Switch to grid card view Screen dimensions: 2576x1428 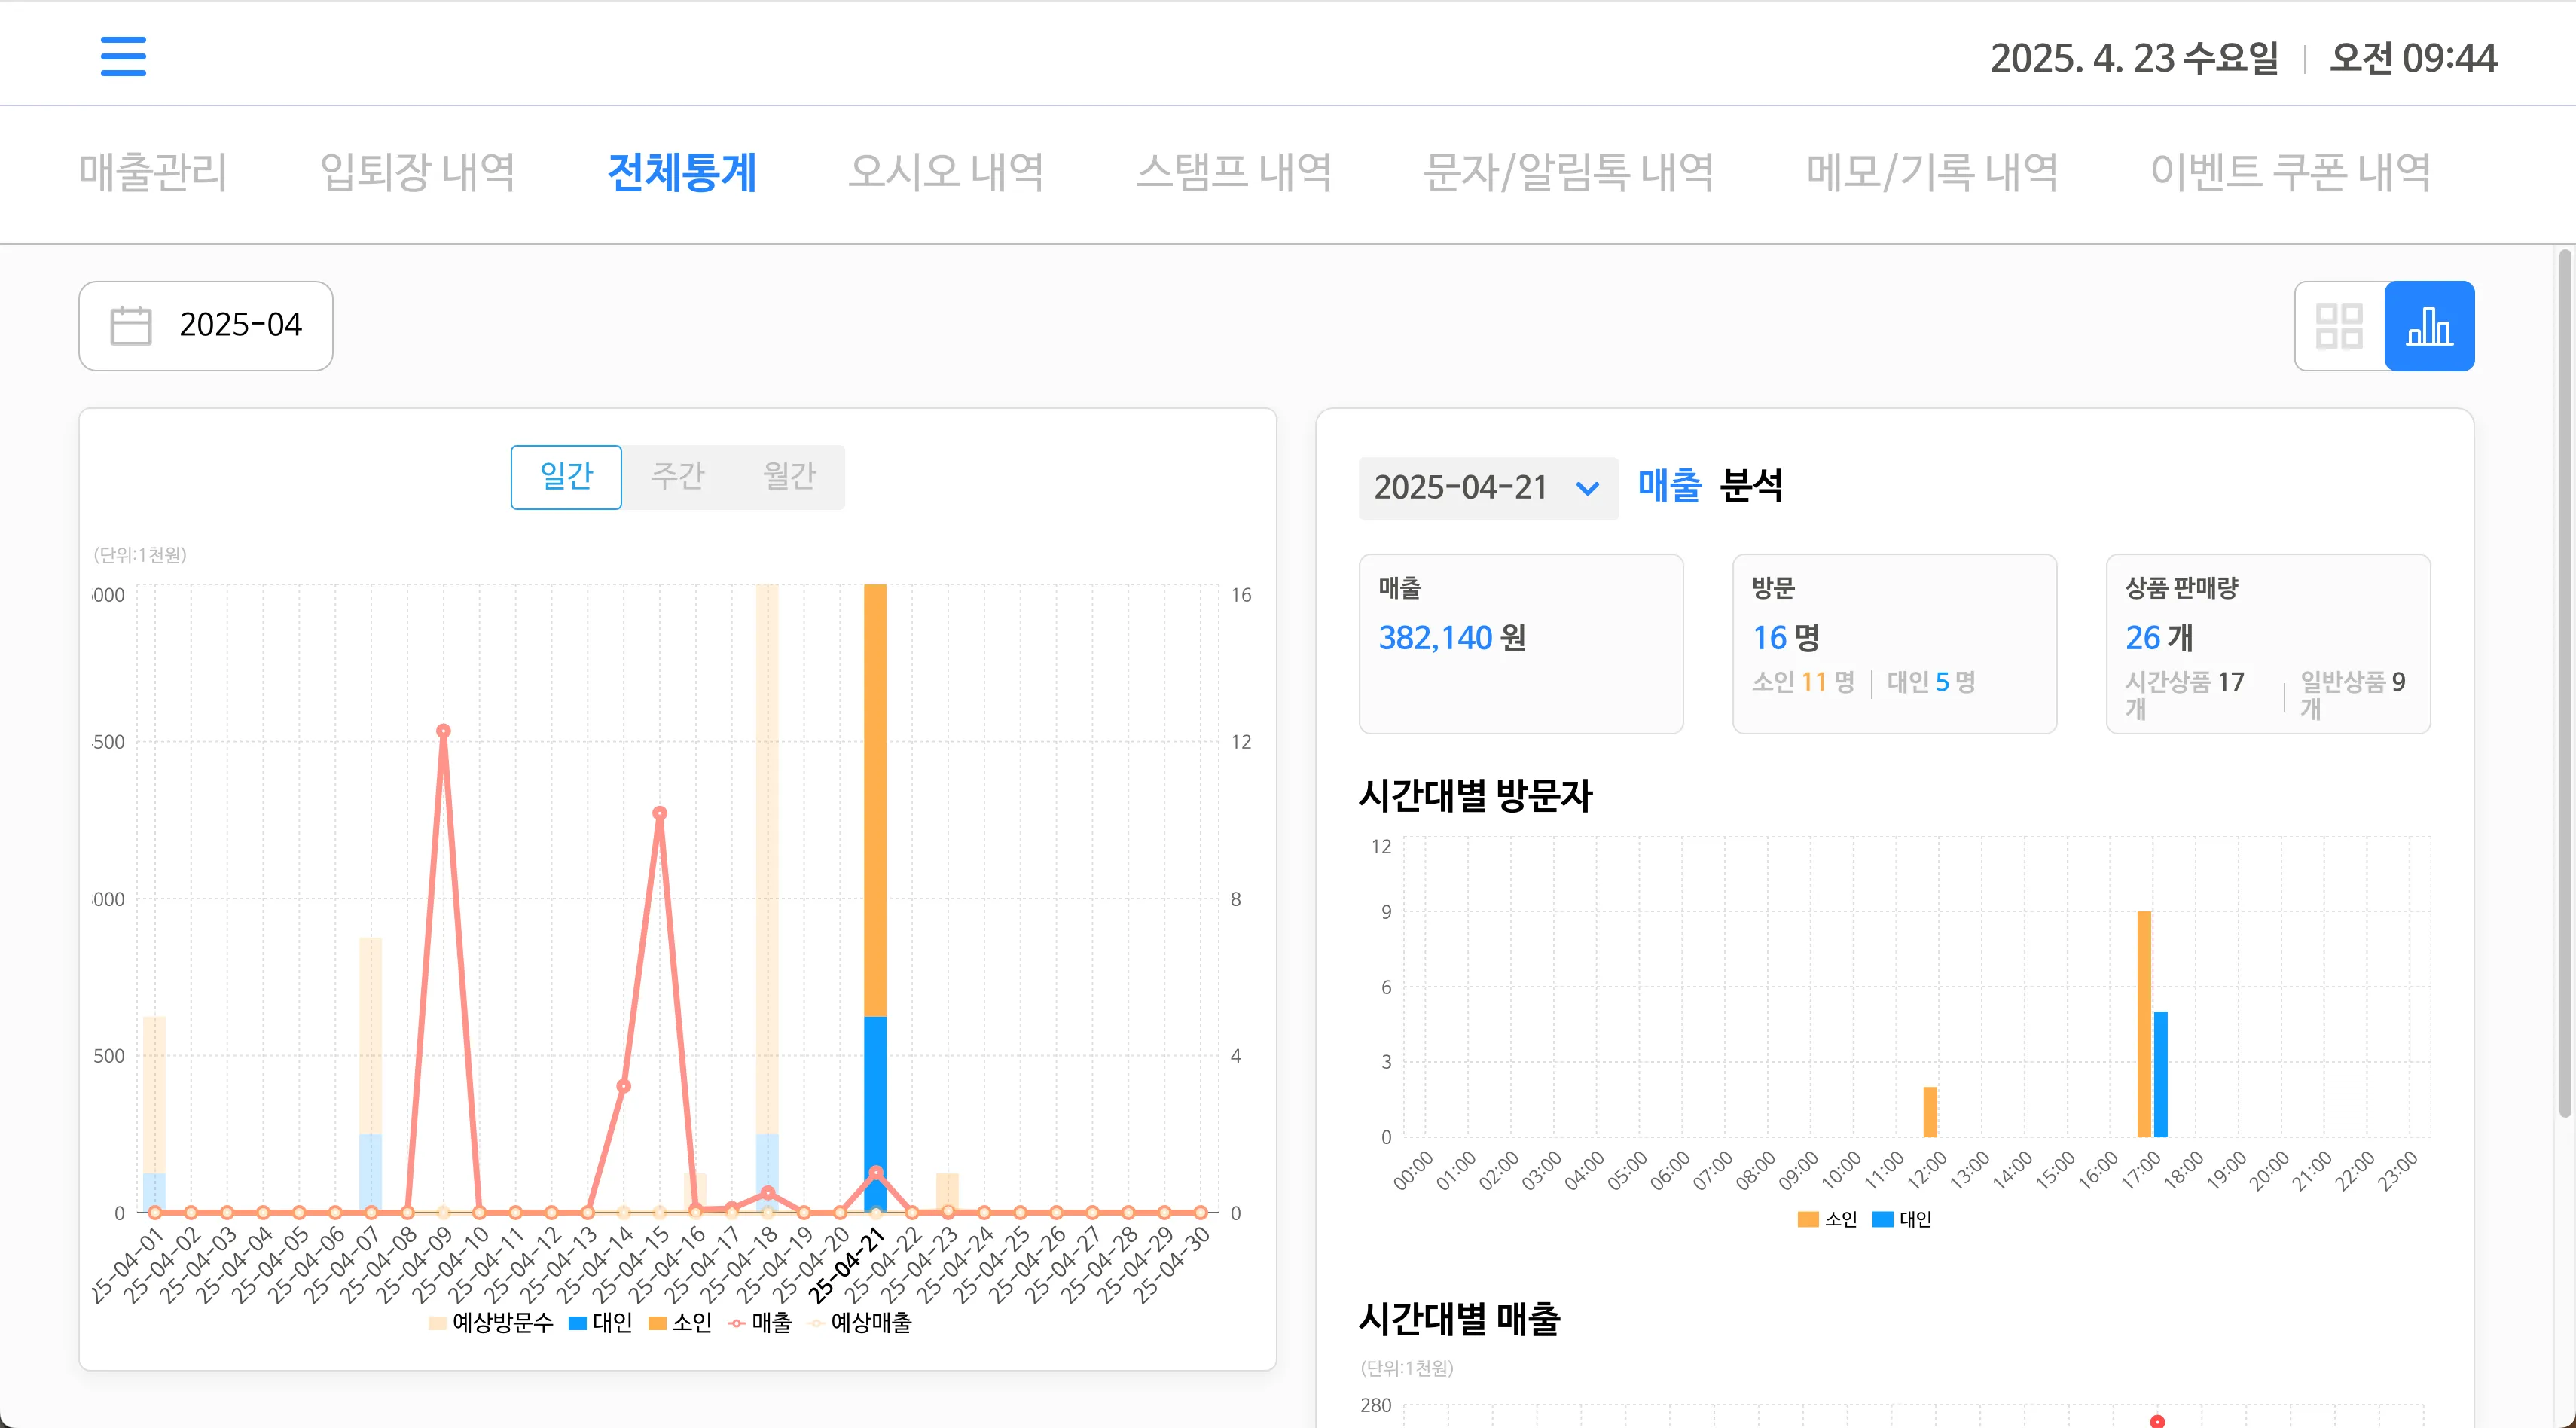click(2339, 326)
